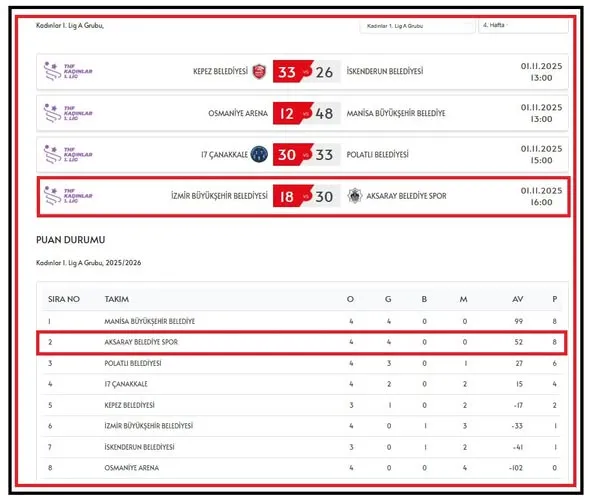Open Osmaniye Arena team name in match list
The width and height of the screenshot is (590, 500).
[x=238, y=113]
